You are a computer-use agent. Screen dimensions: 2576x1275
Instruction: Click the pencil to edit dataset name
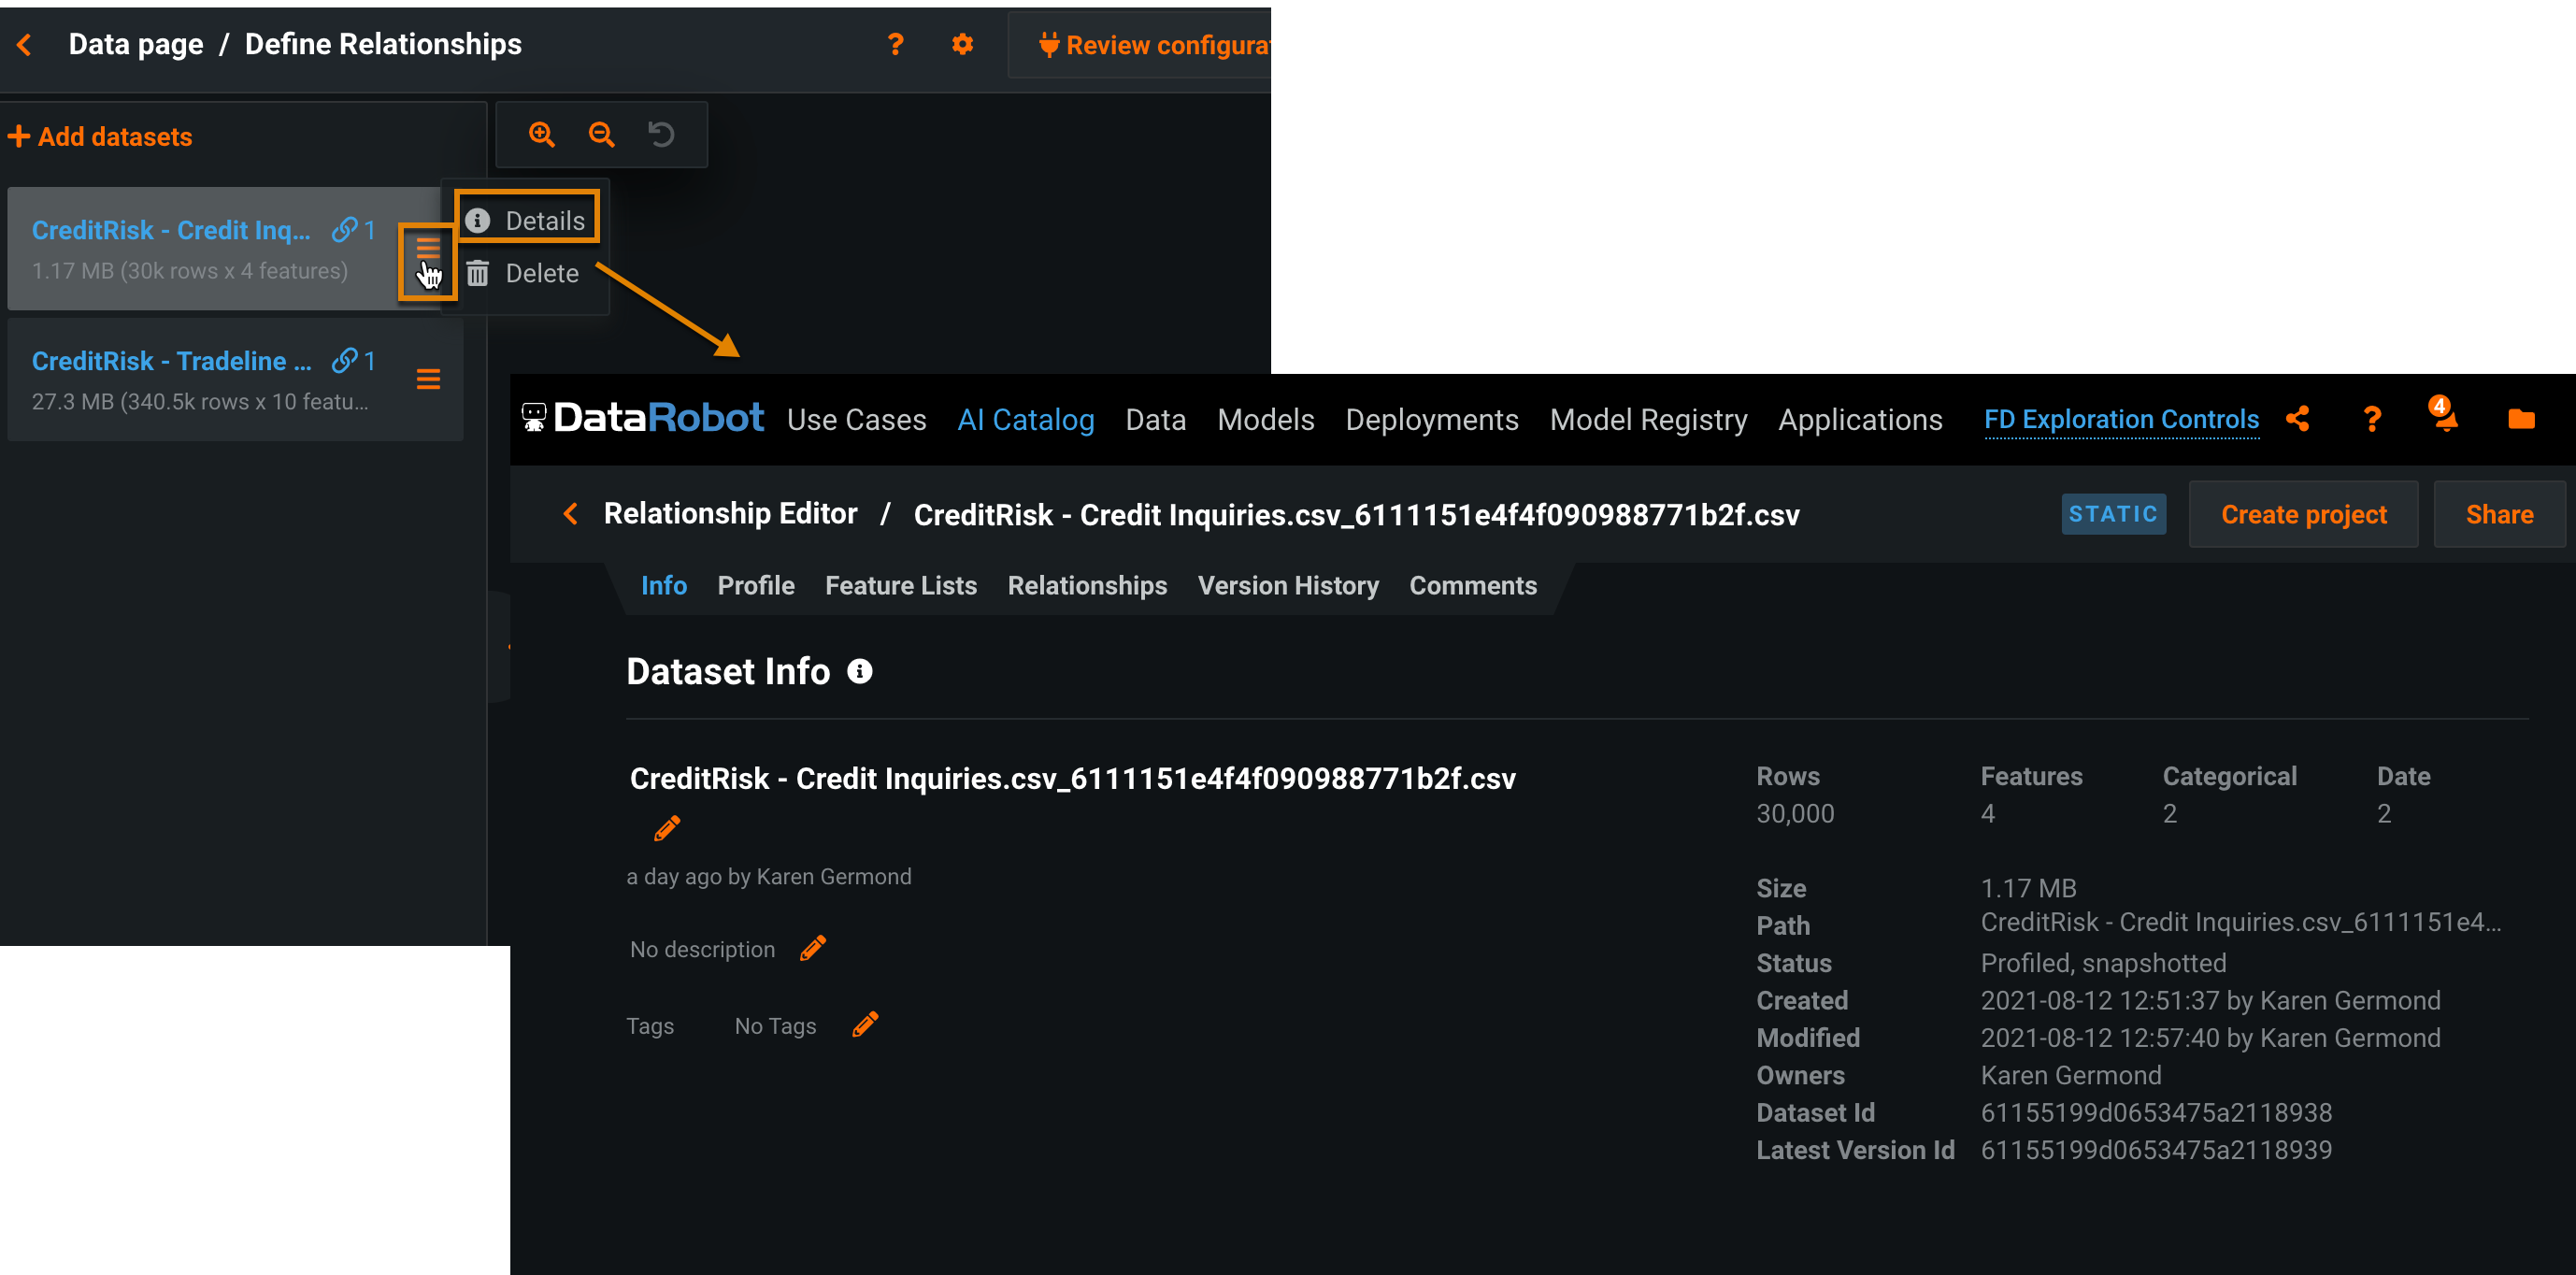point(667,828)
